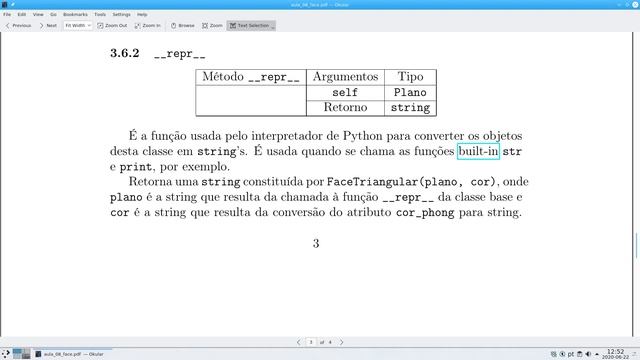The image size is (640, 360).
Task: Open the Settings menu
Action: 121,14
